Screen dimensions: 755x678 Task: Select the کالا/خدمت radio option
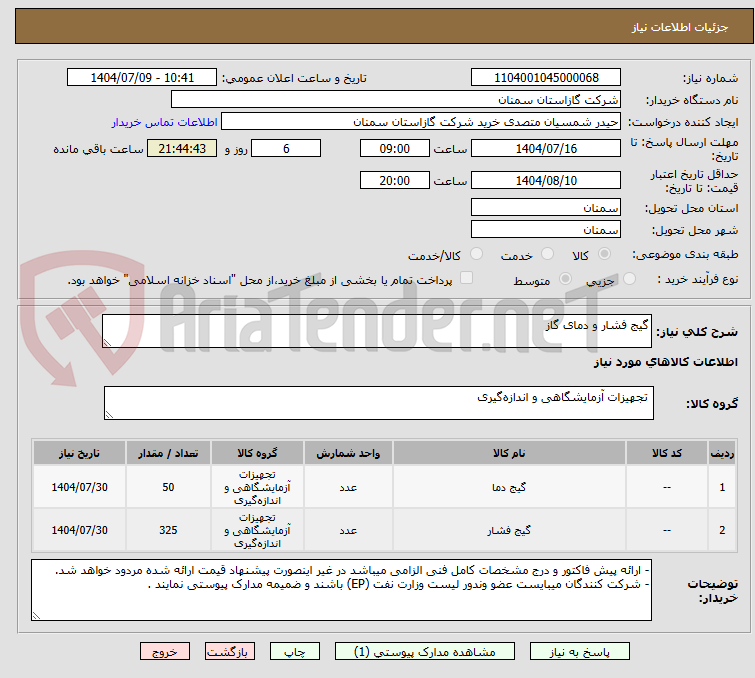(476, 254)
